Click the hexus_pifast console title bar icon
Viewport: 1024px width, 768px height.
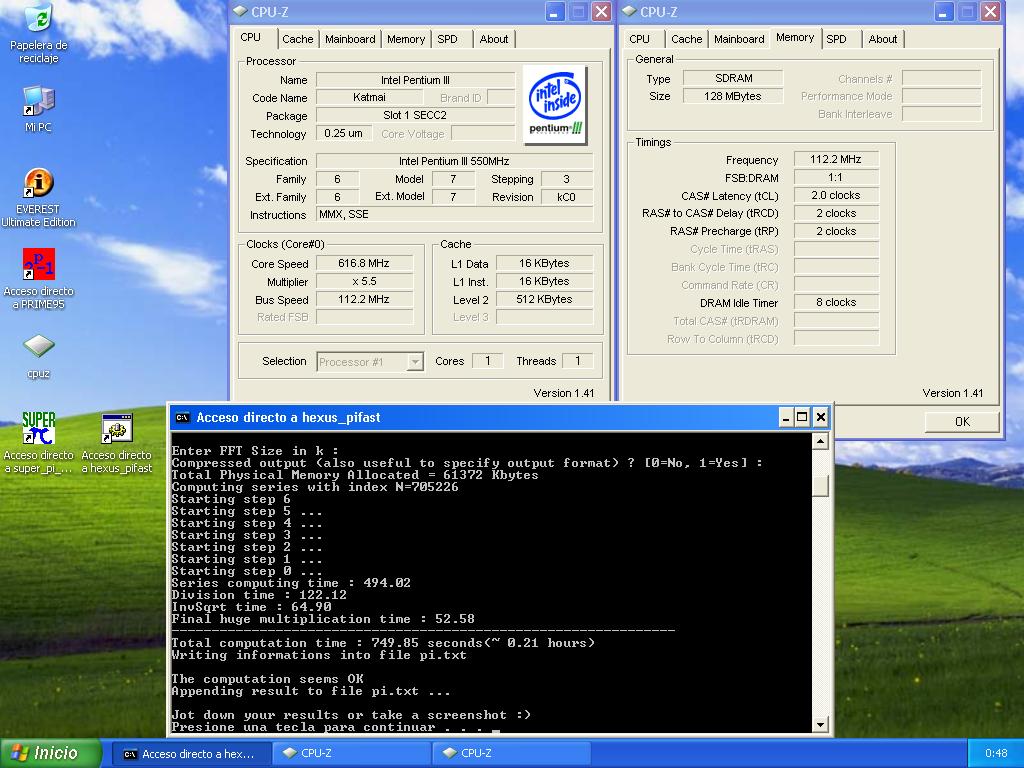point(183,417)
